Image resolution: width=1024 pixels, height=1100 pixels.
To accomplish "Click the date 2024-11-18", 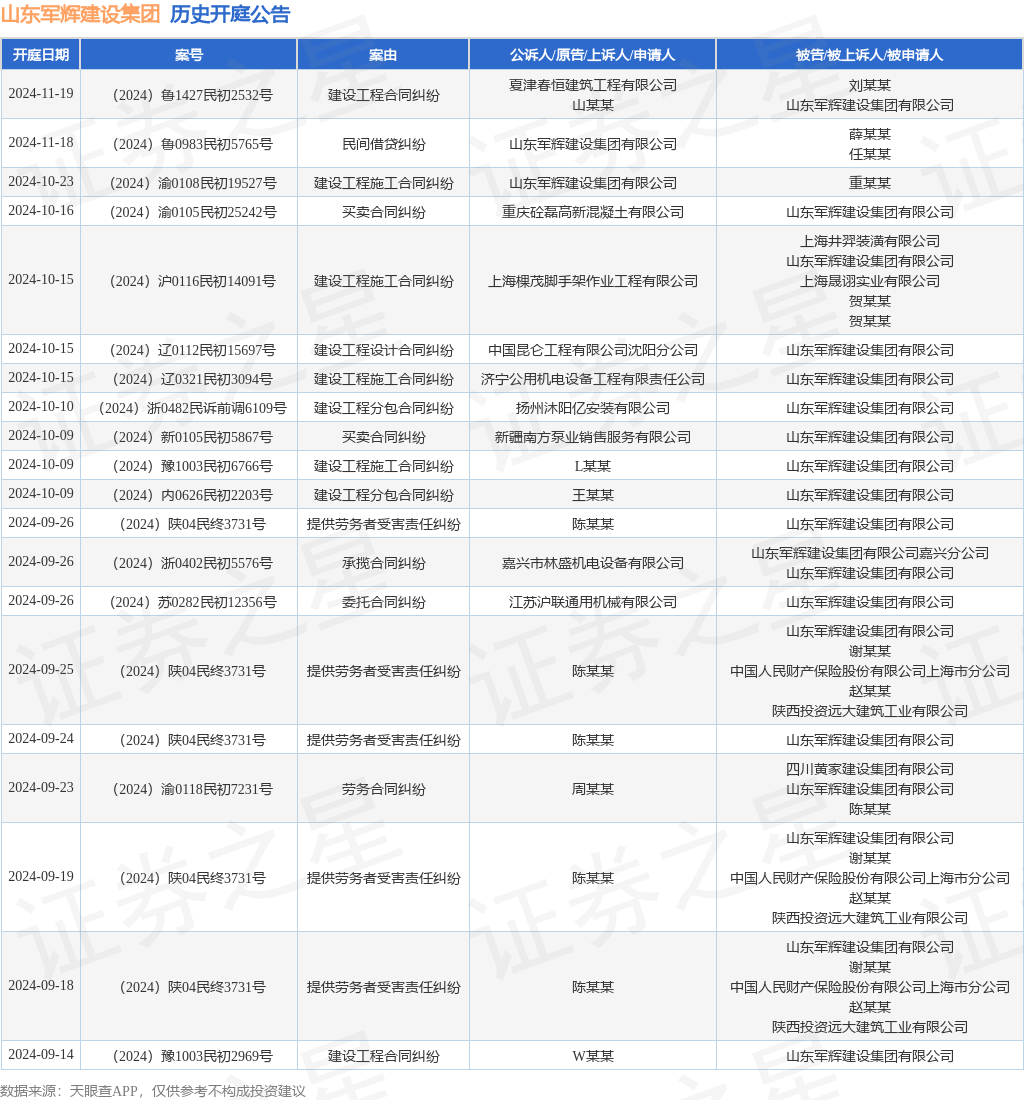I will (x=41, y=142).
